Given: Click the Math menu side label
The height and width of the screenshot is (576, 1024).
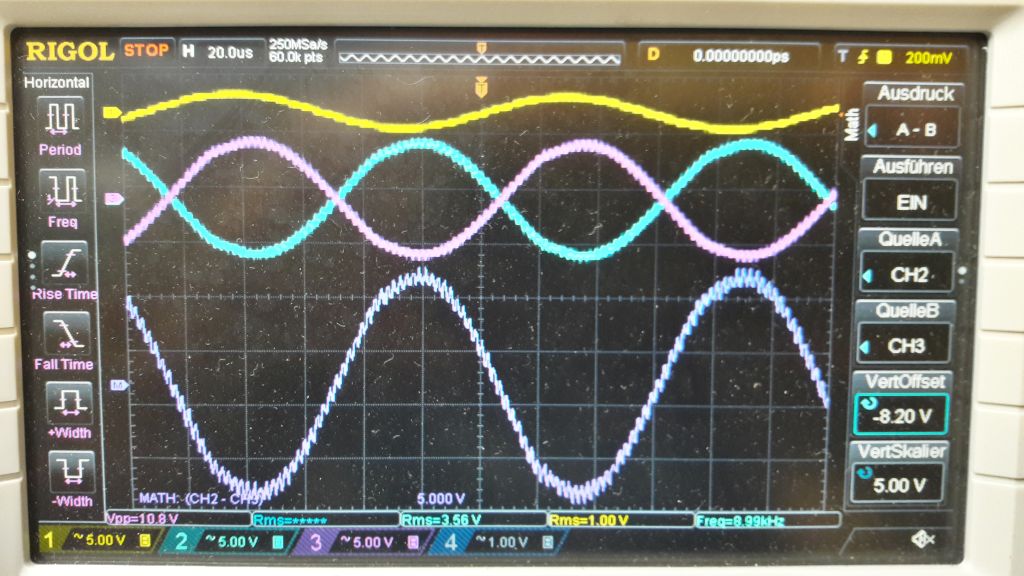Looking at the screenshot, I should 852,125.
